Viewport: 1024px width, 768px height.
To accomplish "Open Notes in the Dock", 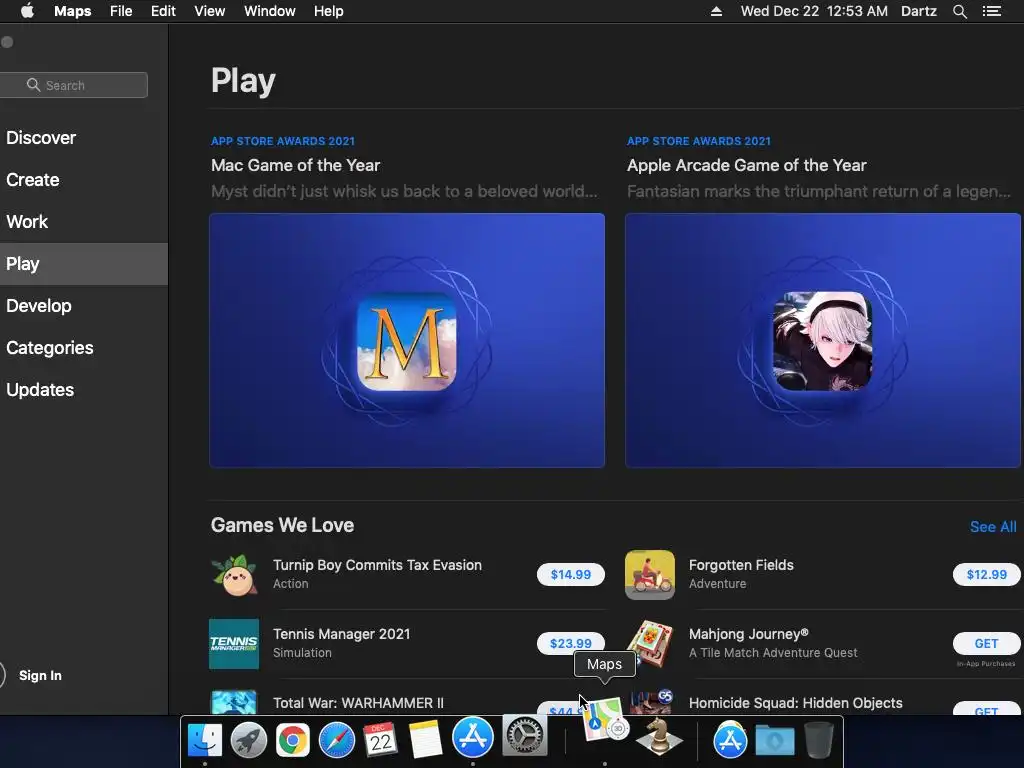I will pos(425,740).
